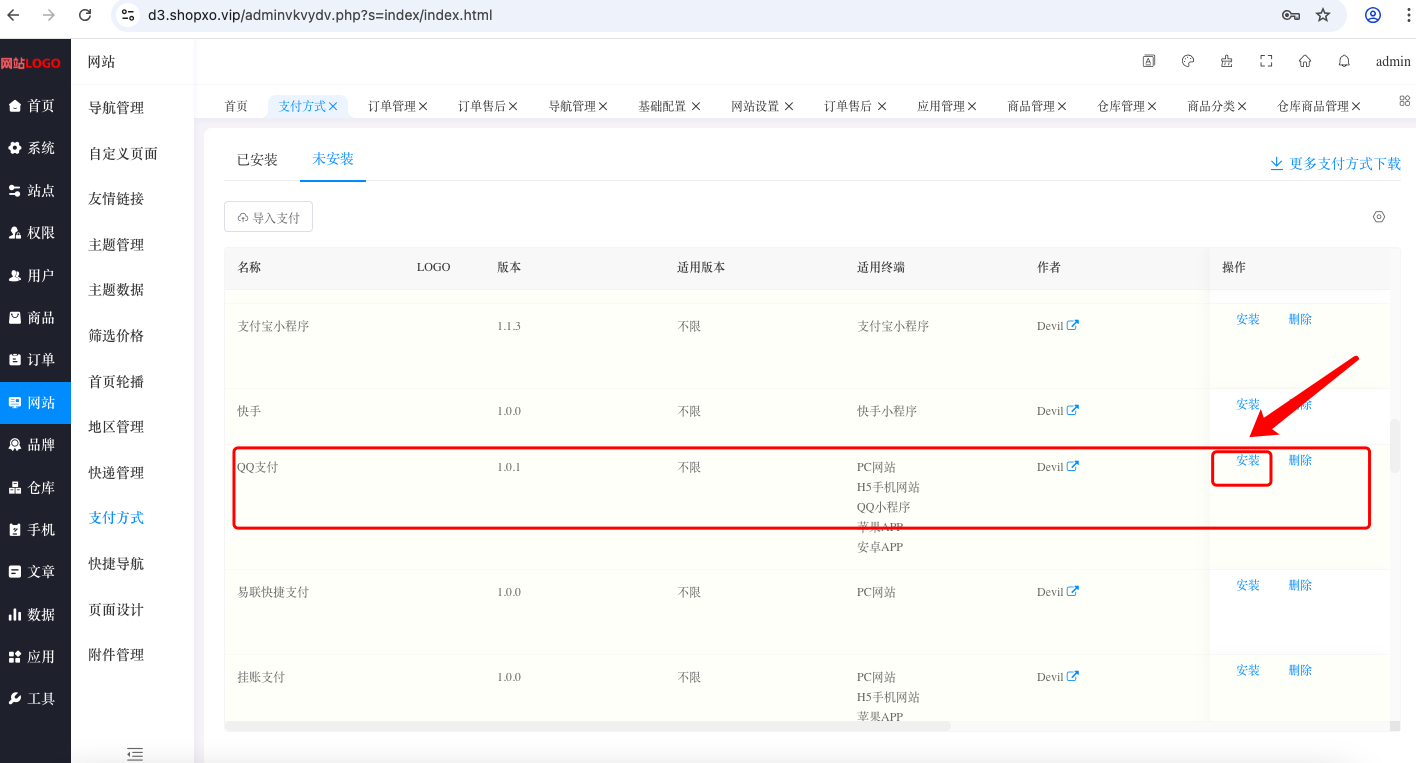1416x763 pixels.
Task: Open the browser password key icon
Action: click(1291, 15)
